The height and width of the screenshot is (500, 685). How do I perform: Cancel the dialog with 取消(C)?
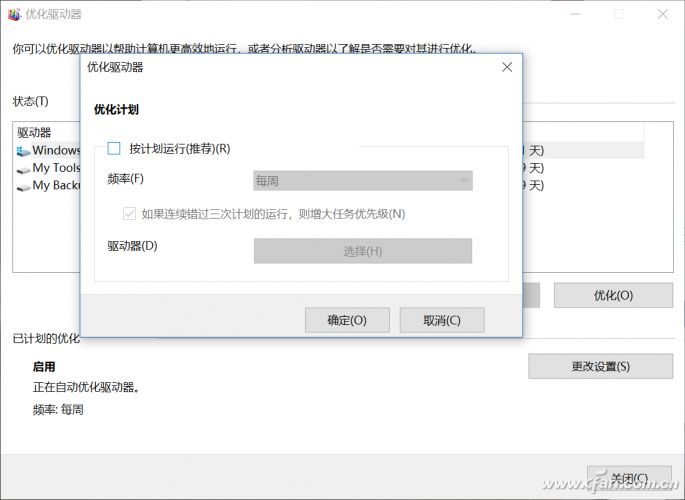[x=442, y=321]
